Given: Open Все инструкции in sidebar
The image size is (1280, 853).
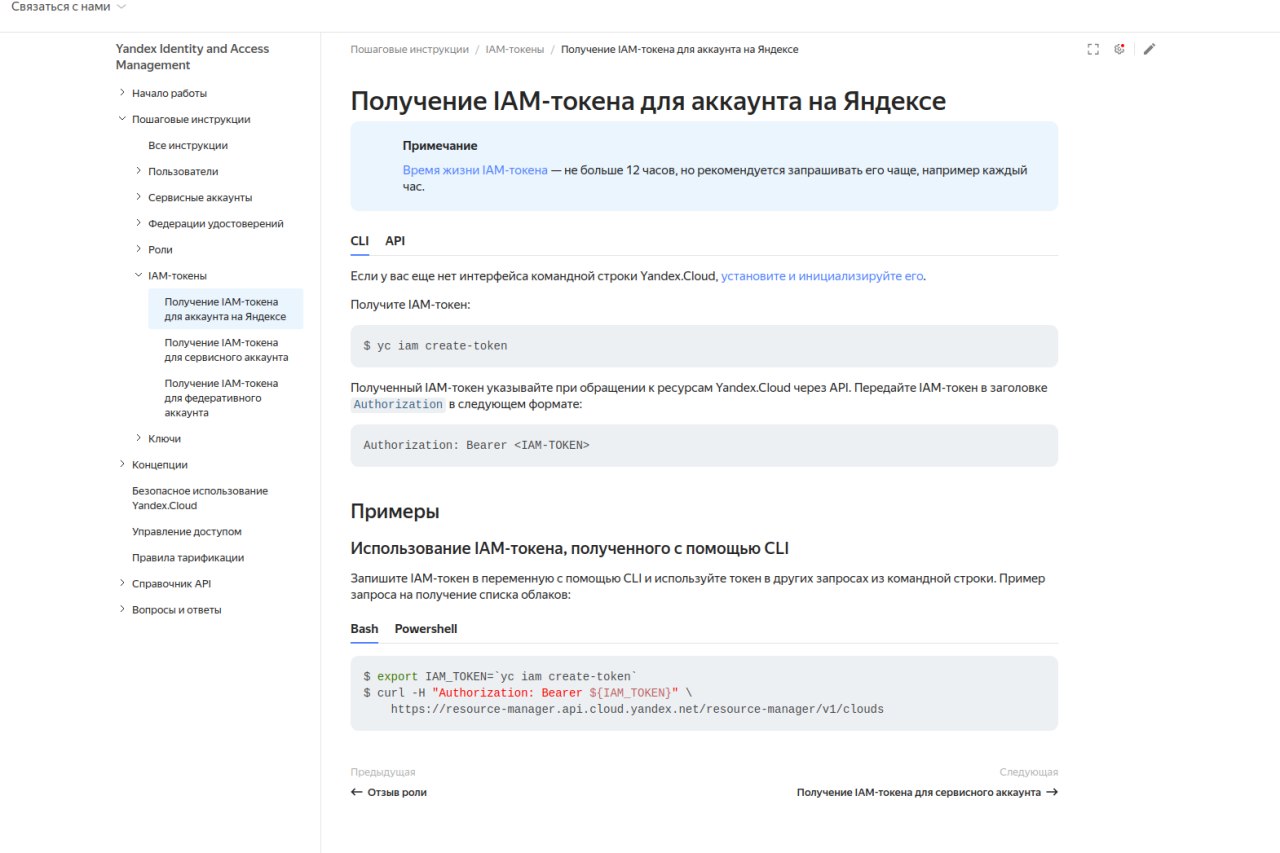Looking at the screenshot, I should click(x=188, y=145).
